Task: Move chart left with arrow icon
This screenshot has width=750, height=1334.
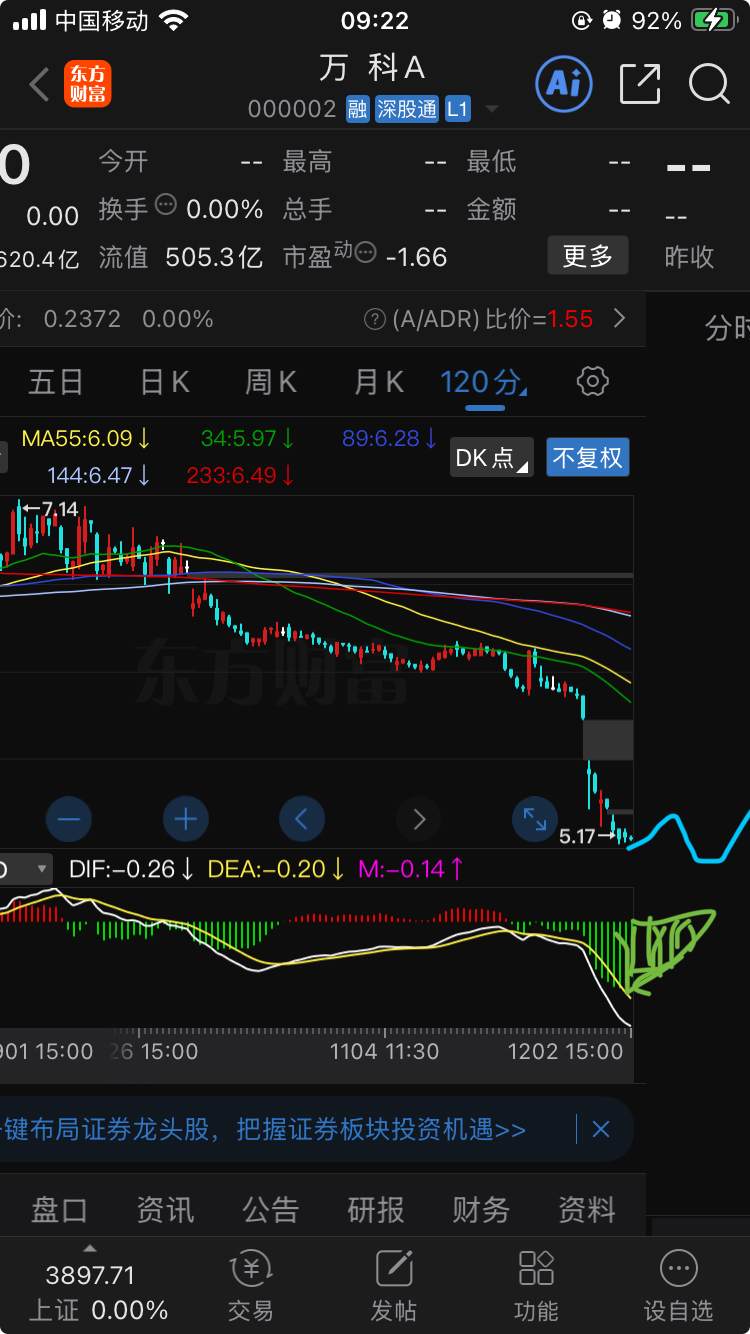Action: tap(302, 820)
